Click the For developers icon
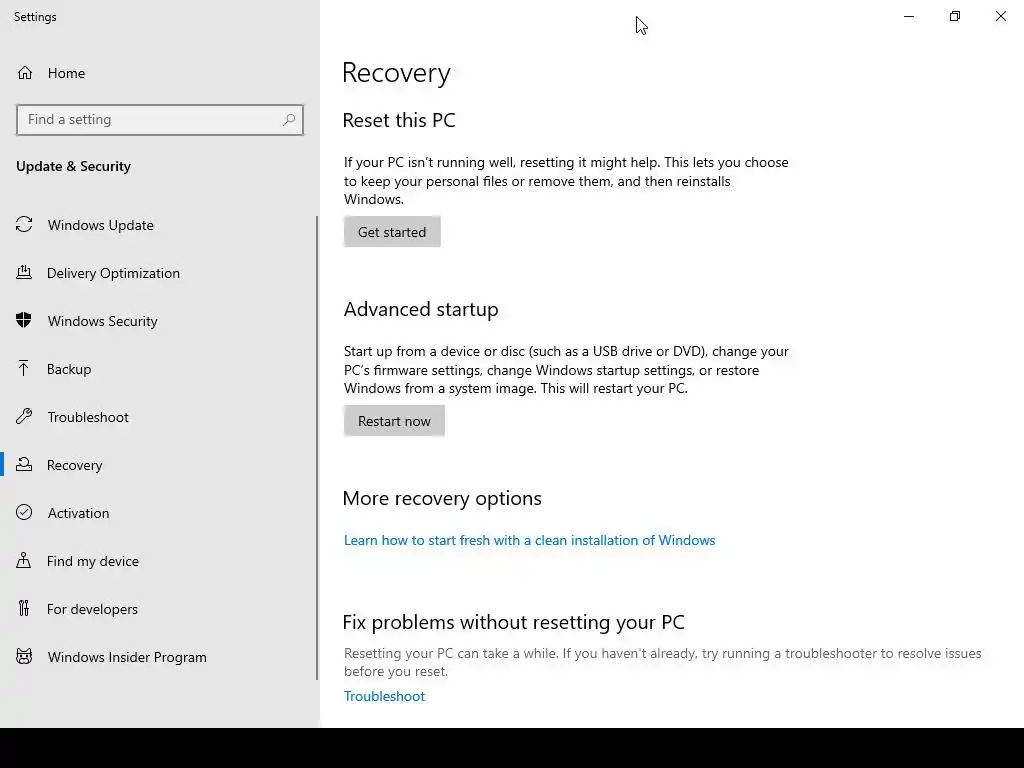This screenshot has width=1024, height=768. (24, 609)
